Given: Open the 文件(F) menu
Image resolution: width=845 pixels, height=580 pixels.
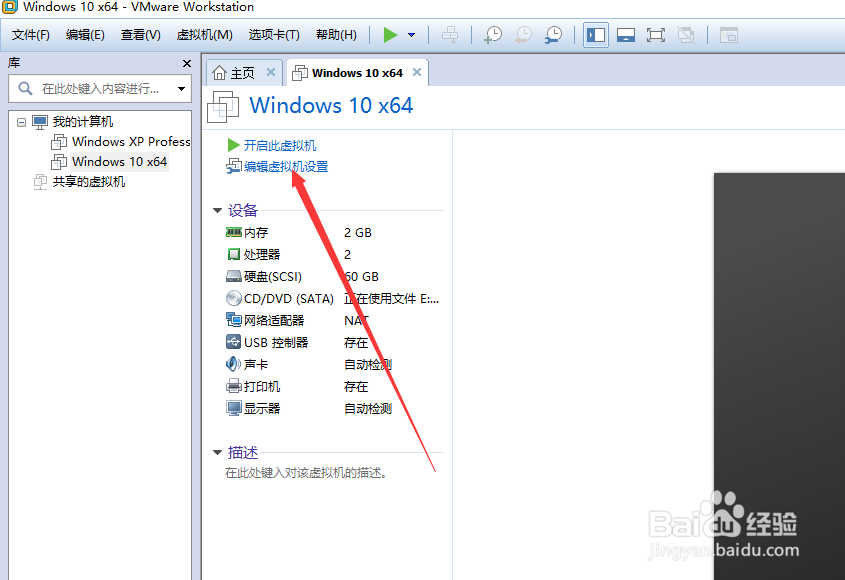Looking at the screenshot, I should [31, 35].
